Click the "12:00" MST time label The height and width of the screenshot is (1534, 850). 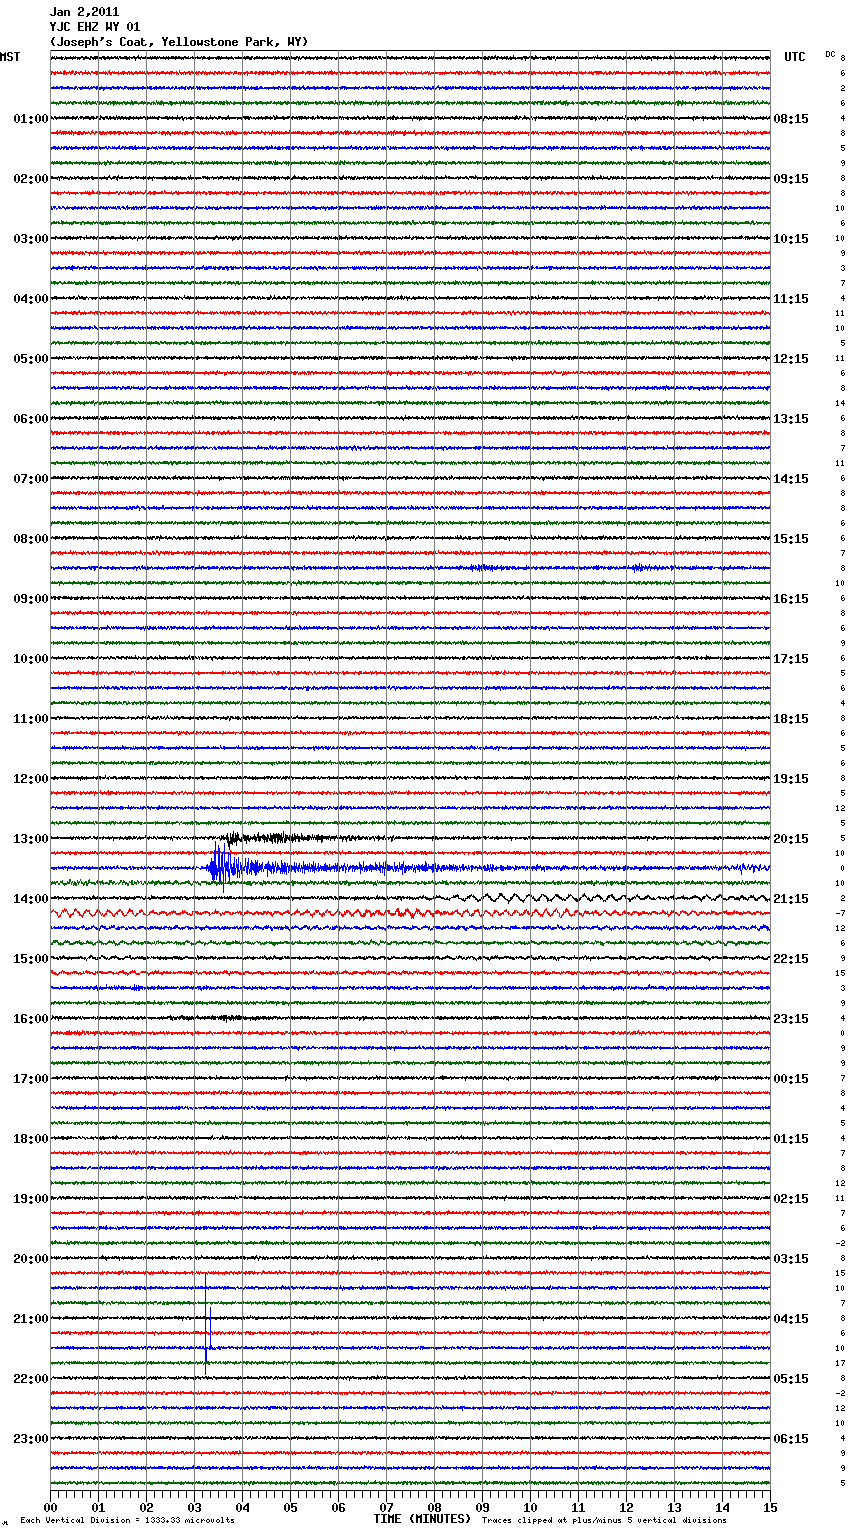pyautogui.click(x=31, y=779)
